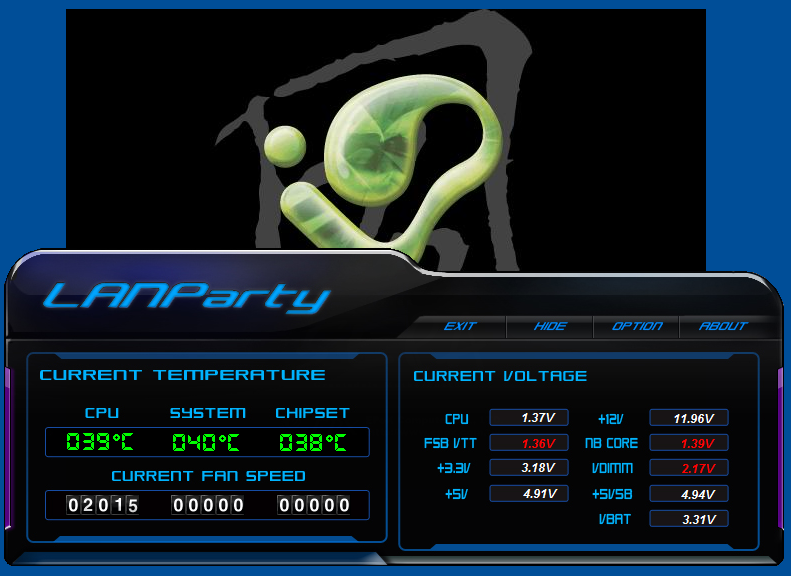
Task: Click the NB Core 1.39V field
Action: (x=689, y=443)
